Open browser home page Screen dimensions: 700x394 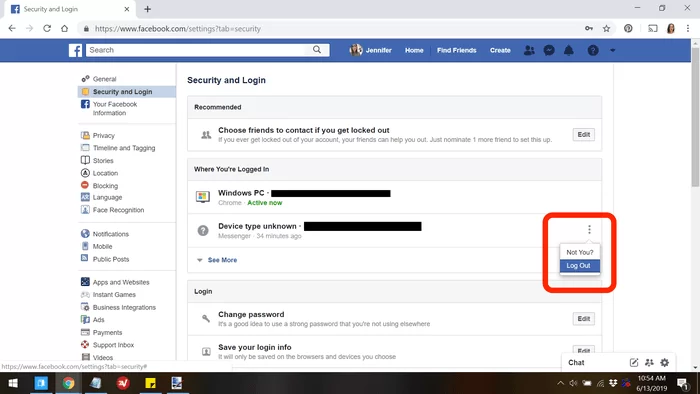[64, 28]
